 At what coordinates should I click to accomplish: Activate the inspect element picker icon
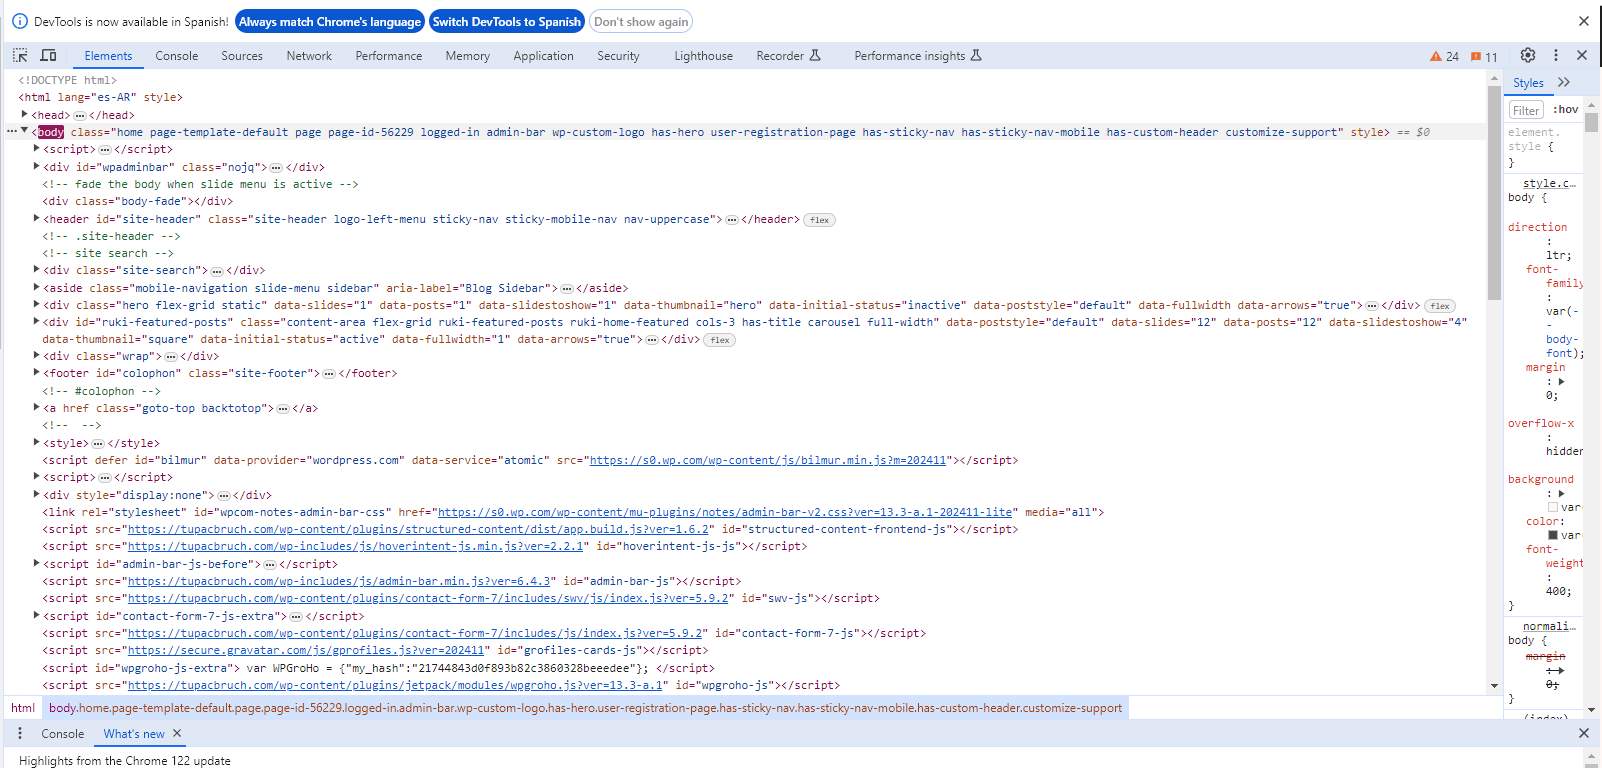click(x=20, y=56)
